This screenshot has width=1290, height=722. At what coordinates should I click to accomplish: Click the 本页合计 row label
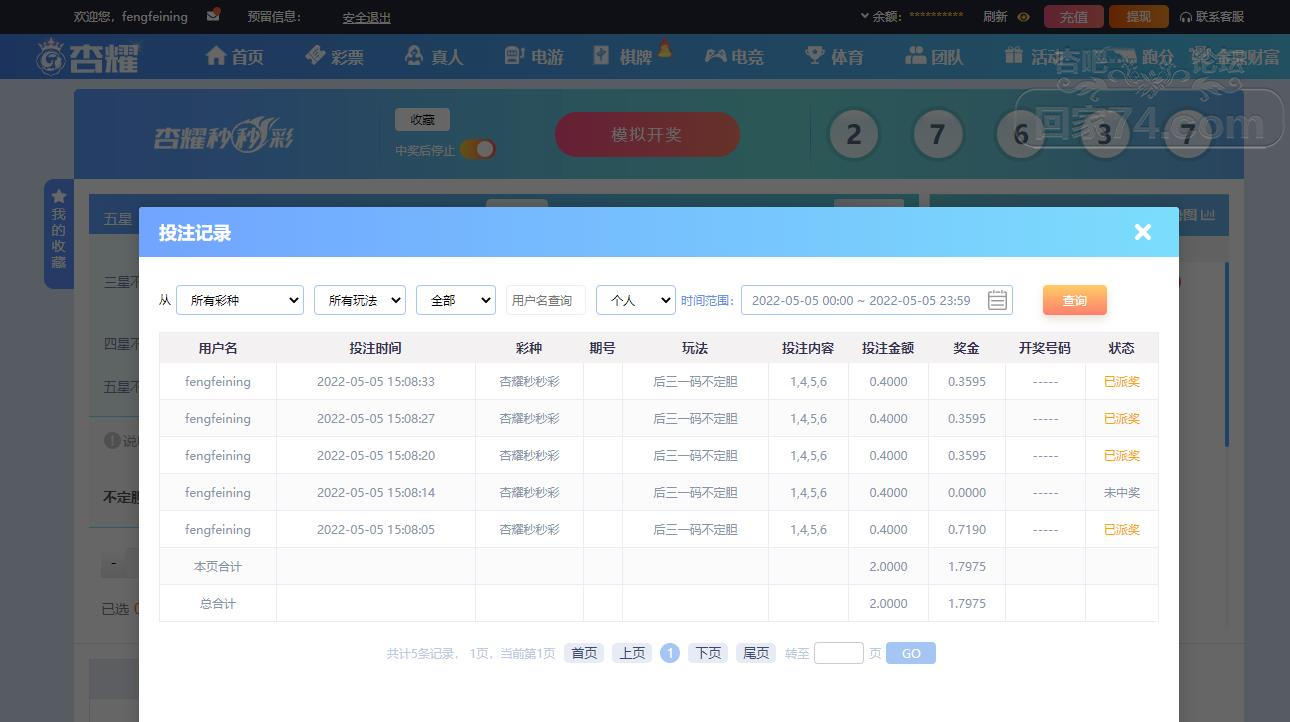[x=218, y=567]
